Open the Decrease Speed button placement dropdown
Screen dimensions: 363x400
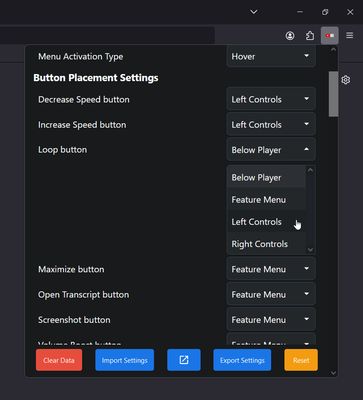click(x=271, y=99)
